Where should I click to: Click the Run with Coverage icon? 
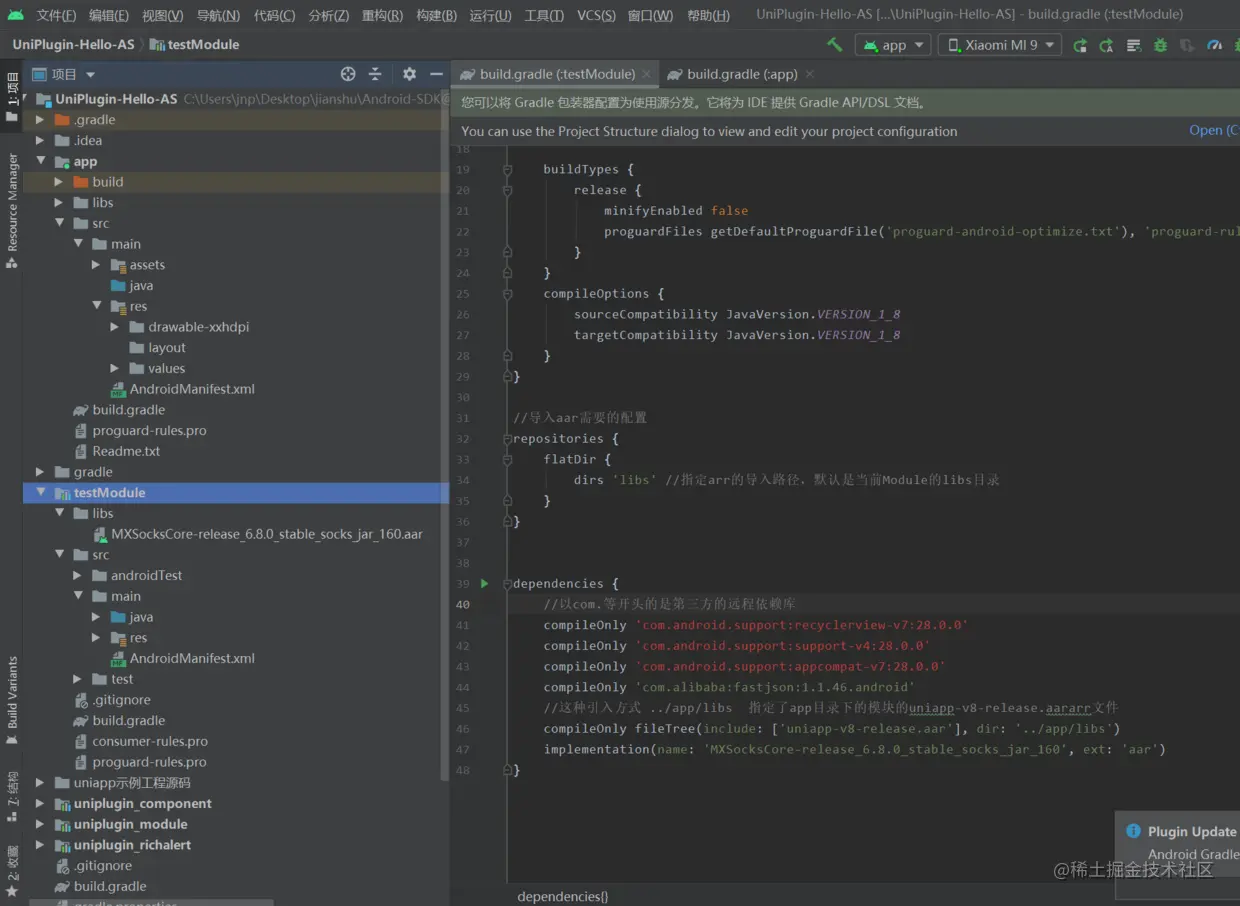pyautogui.click(x=1187, y=45)
